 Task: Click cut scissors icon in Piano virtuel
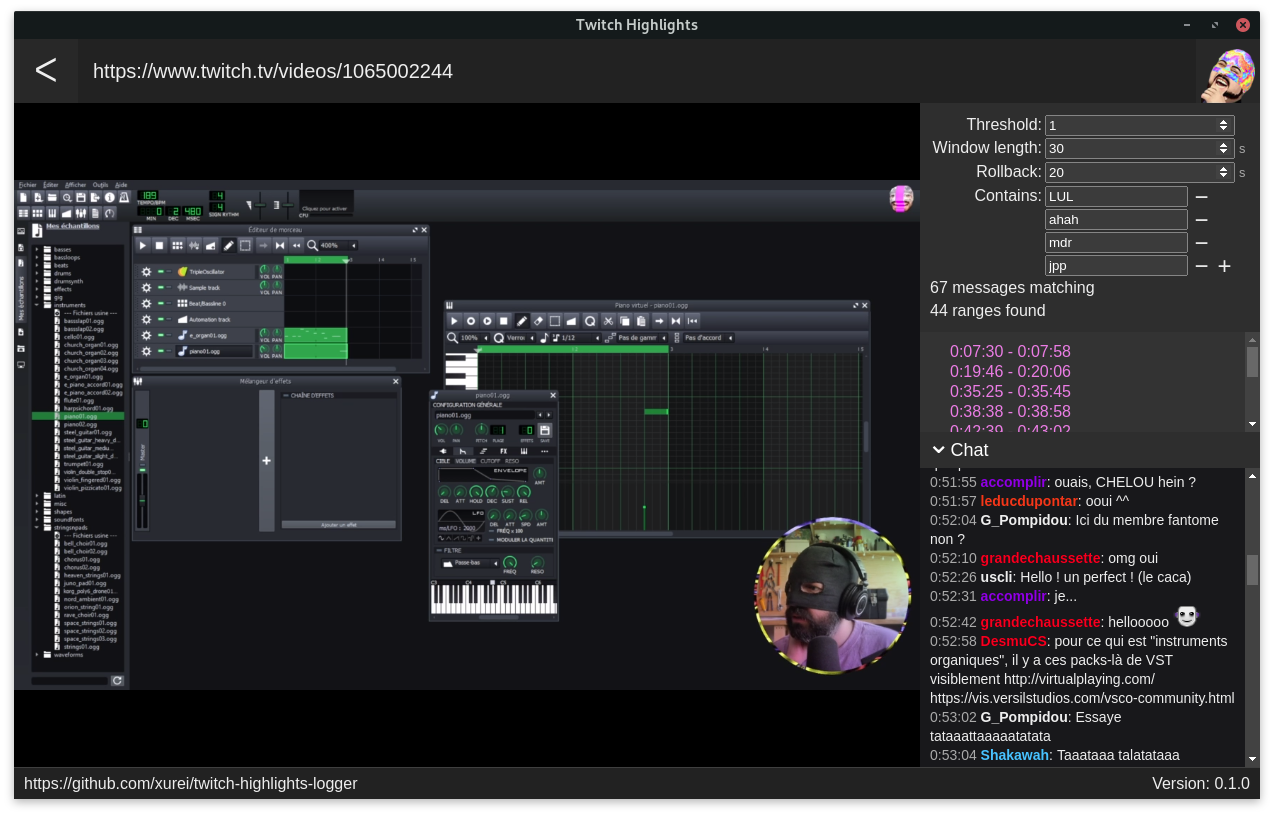(608, 321)
